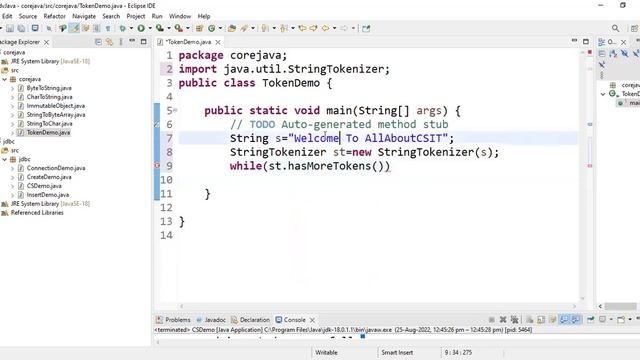
Task: Click the Pin Editor icon
Action: 366,28
